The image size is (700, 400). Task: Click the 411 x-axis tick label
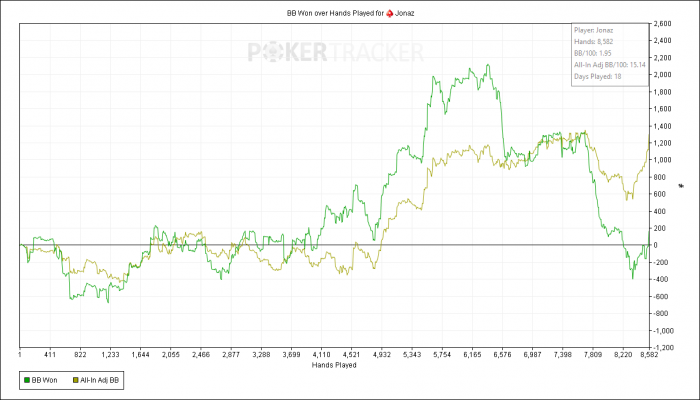coord(50,355)
